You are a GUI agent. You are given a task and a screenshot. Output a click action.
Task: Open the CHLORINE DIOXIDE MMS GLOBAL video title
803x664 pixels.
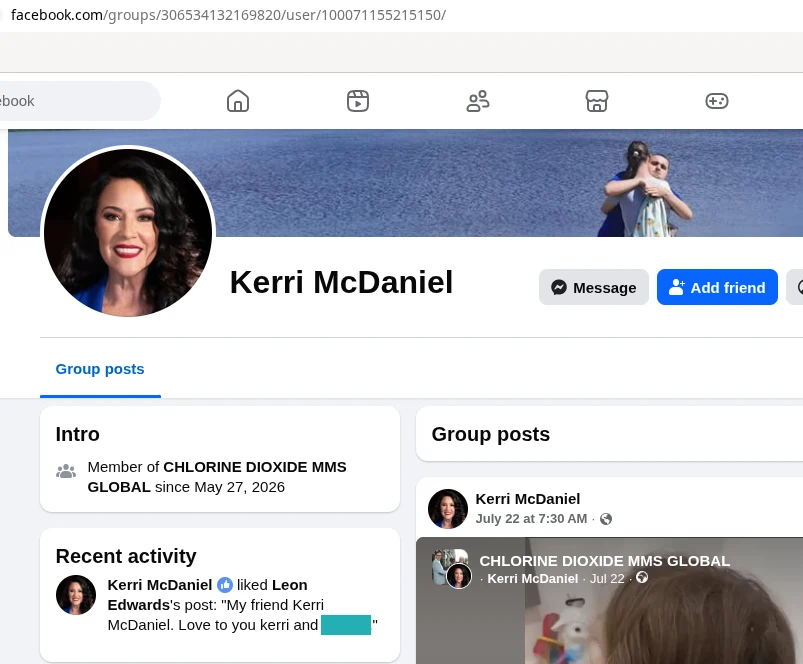tap(604, 561)
